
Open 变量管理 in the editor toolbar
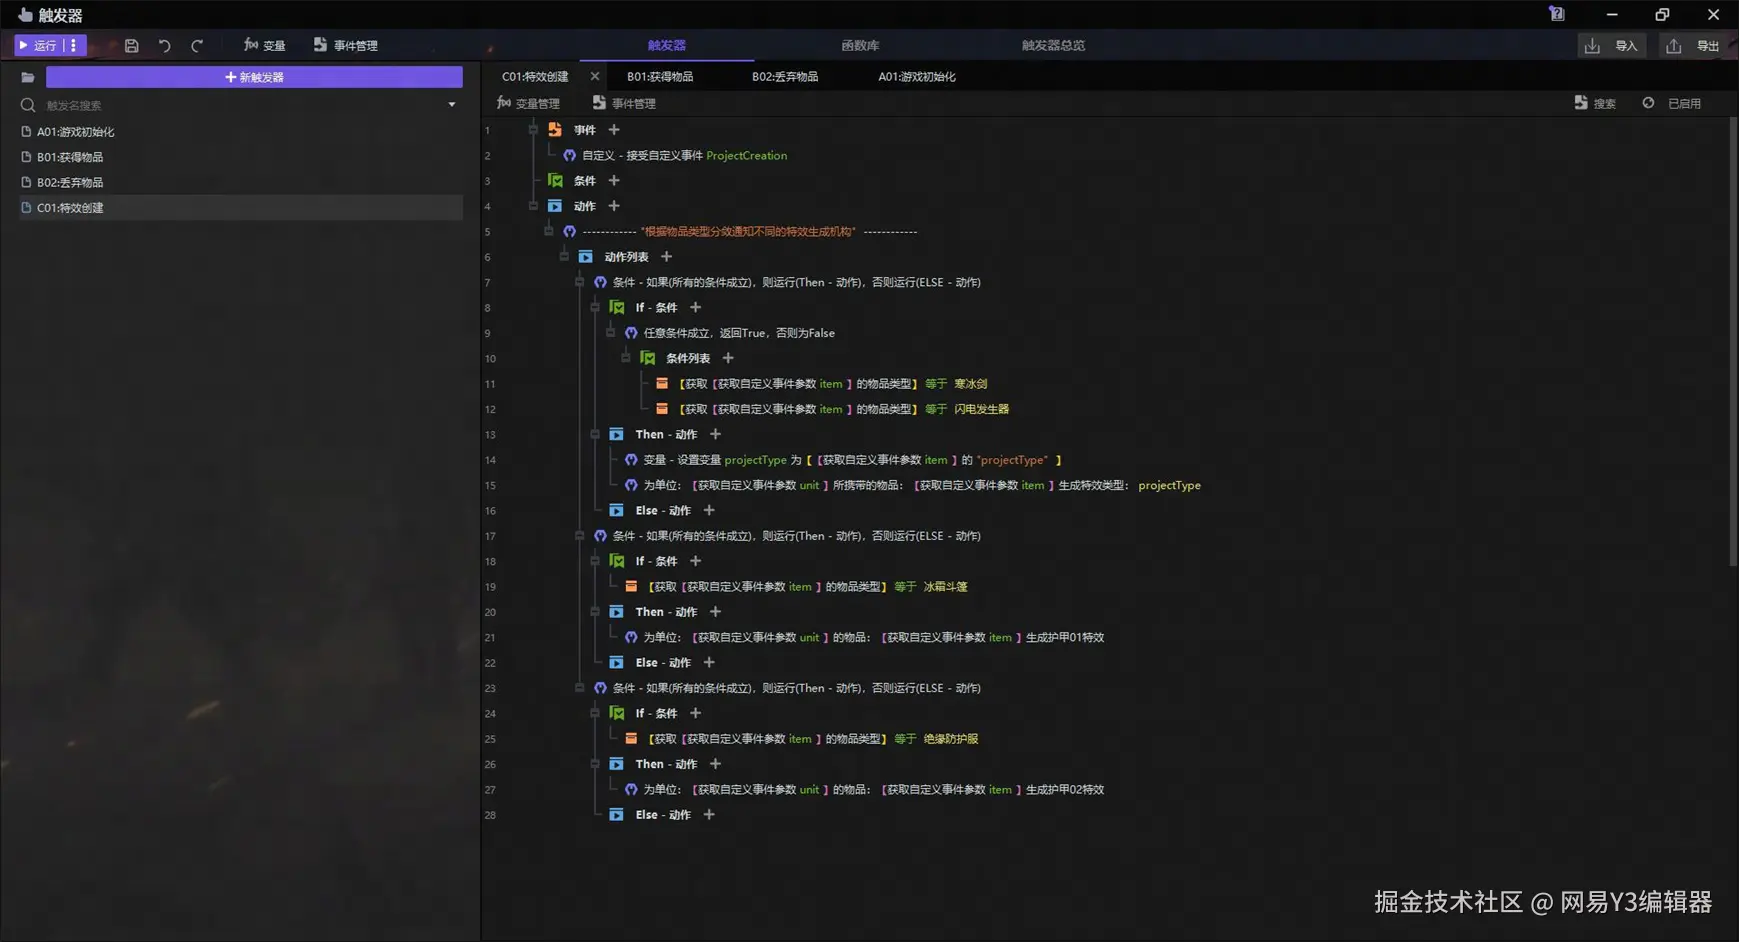tap(528, 104)
